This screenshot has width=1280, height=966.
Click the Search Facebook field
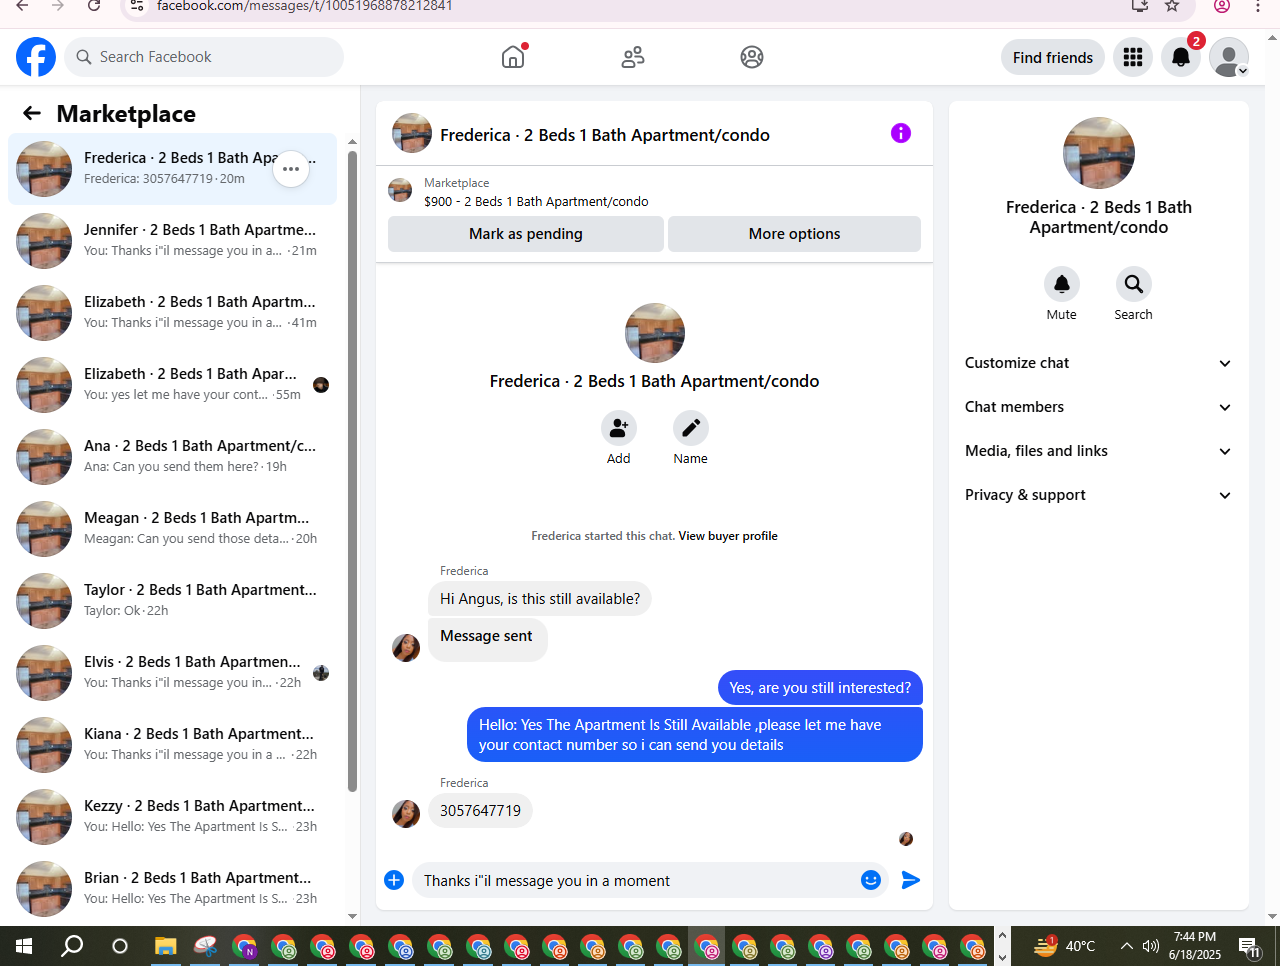(x=204, y=57)
